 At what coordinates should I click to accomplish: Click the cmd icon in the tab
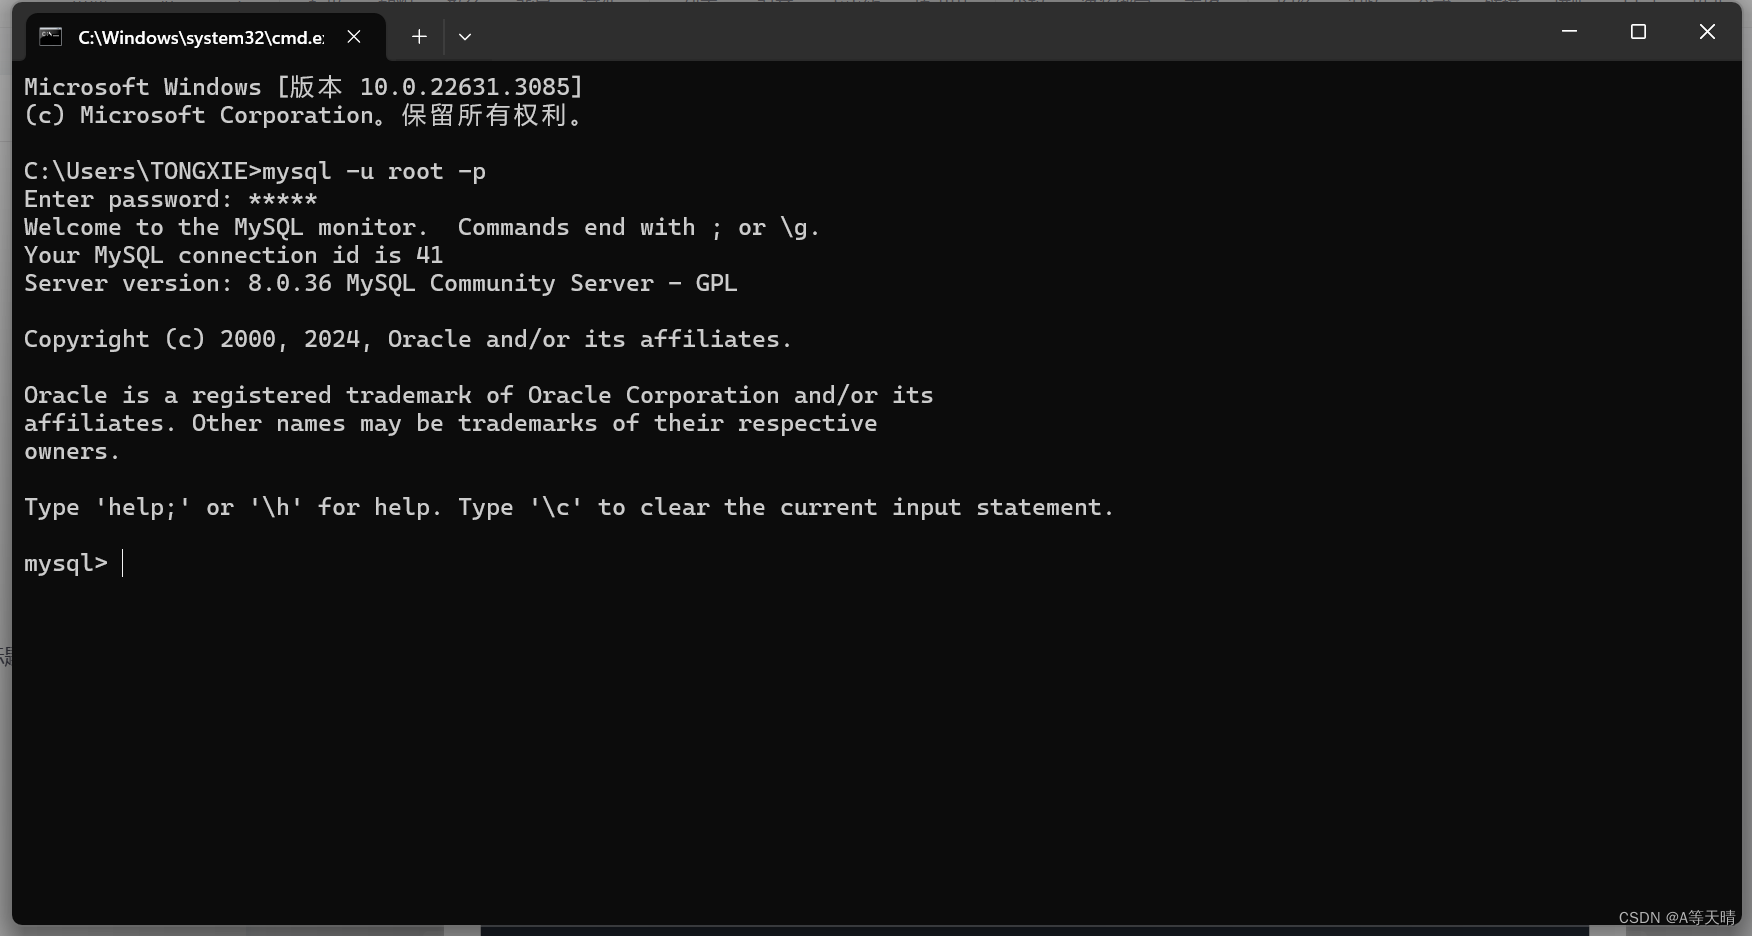50,37
